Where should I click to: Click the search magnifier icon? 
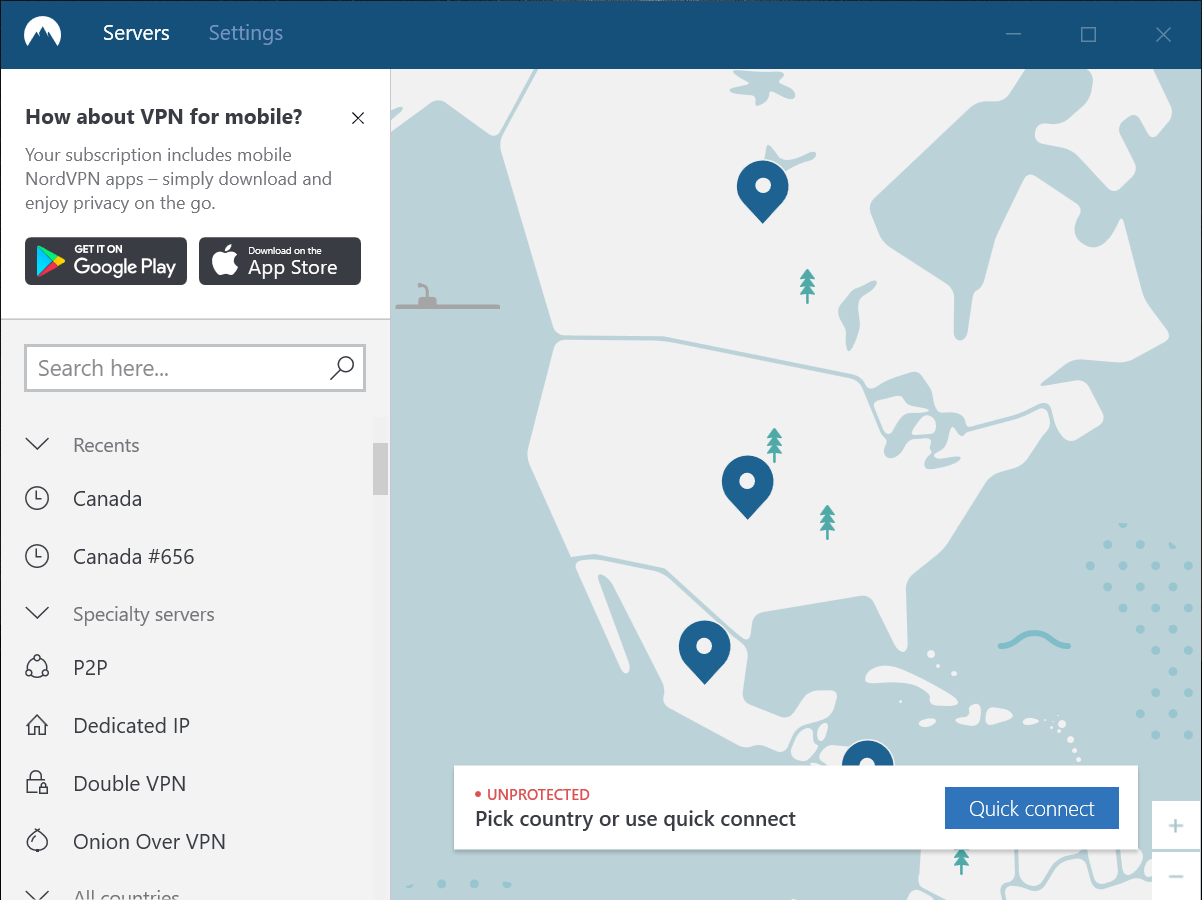(341, 368)
